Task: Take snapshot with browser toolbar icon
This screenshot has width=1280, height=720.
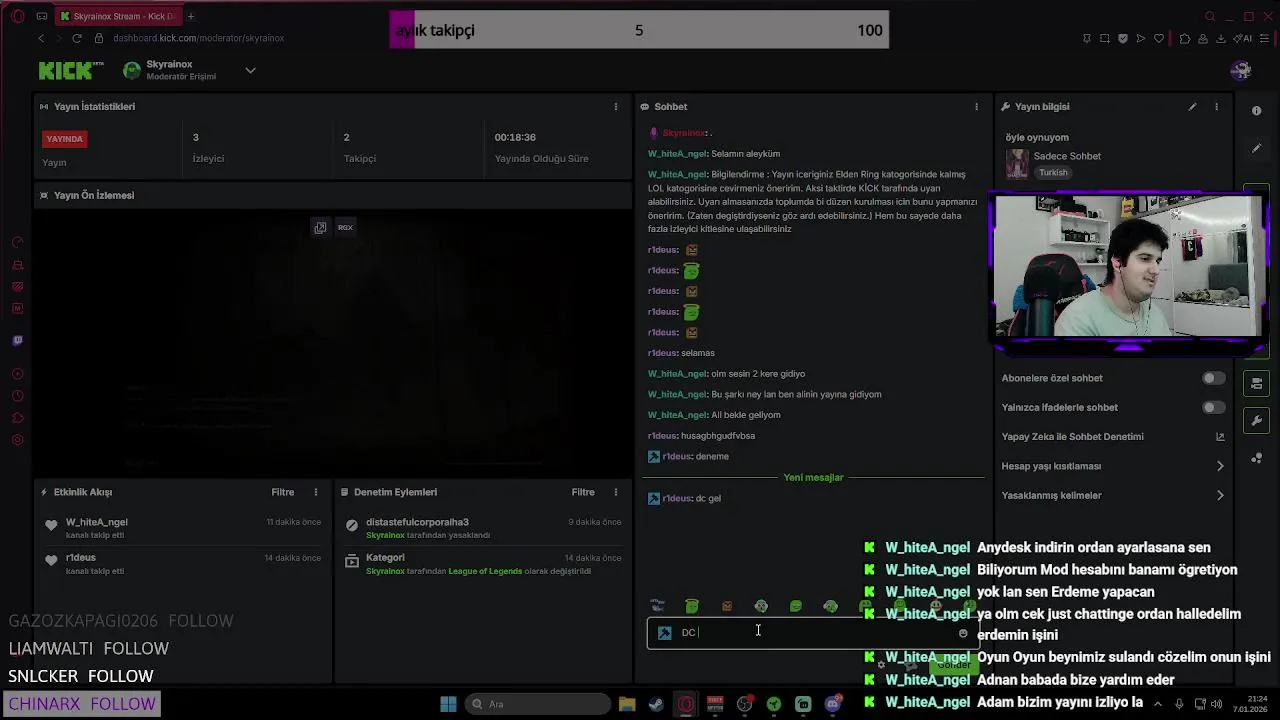Action: coord(1105,38)
